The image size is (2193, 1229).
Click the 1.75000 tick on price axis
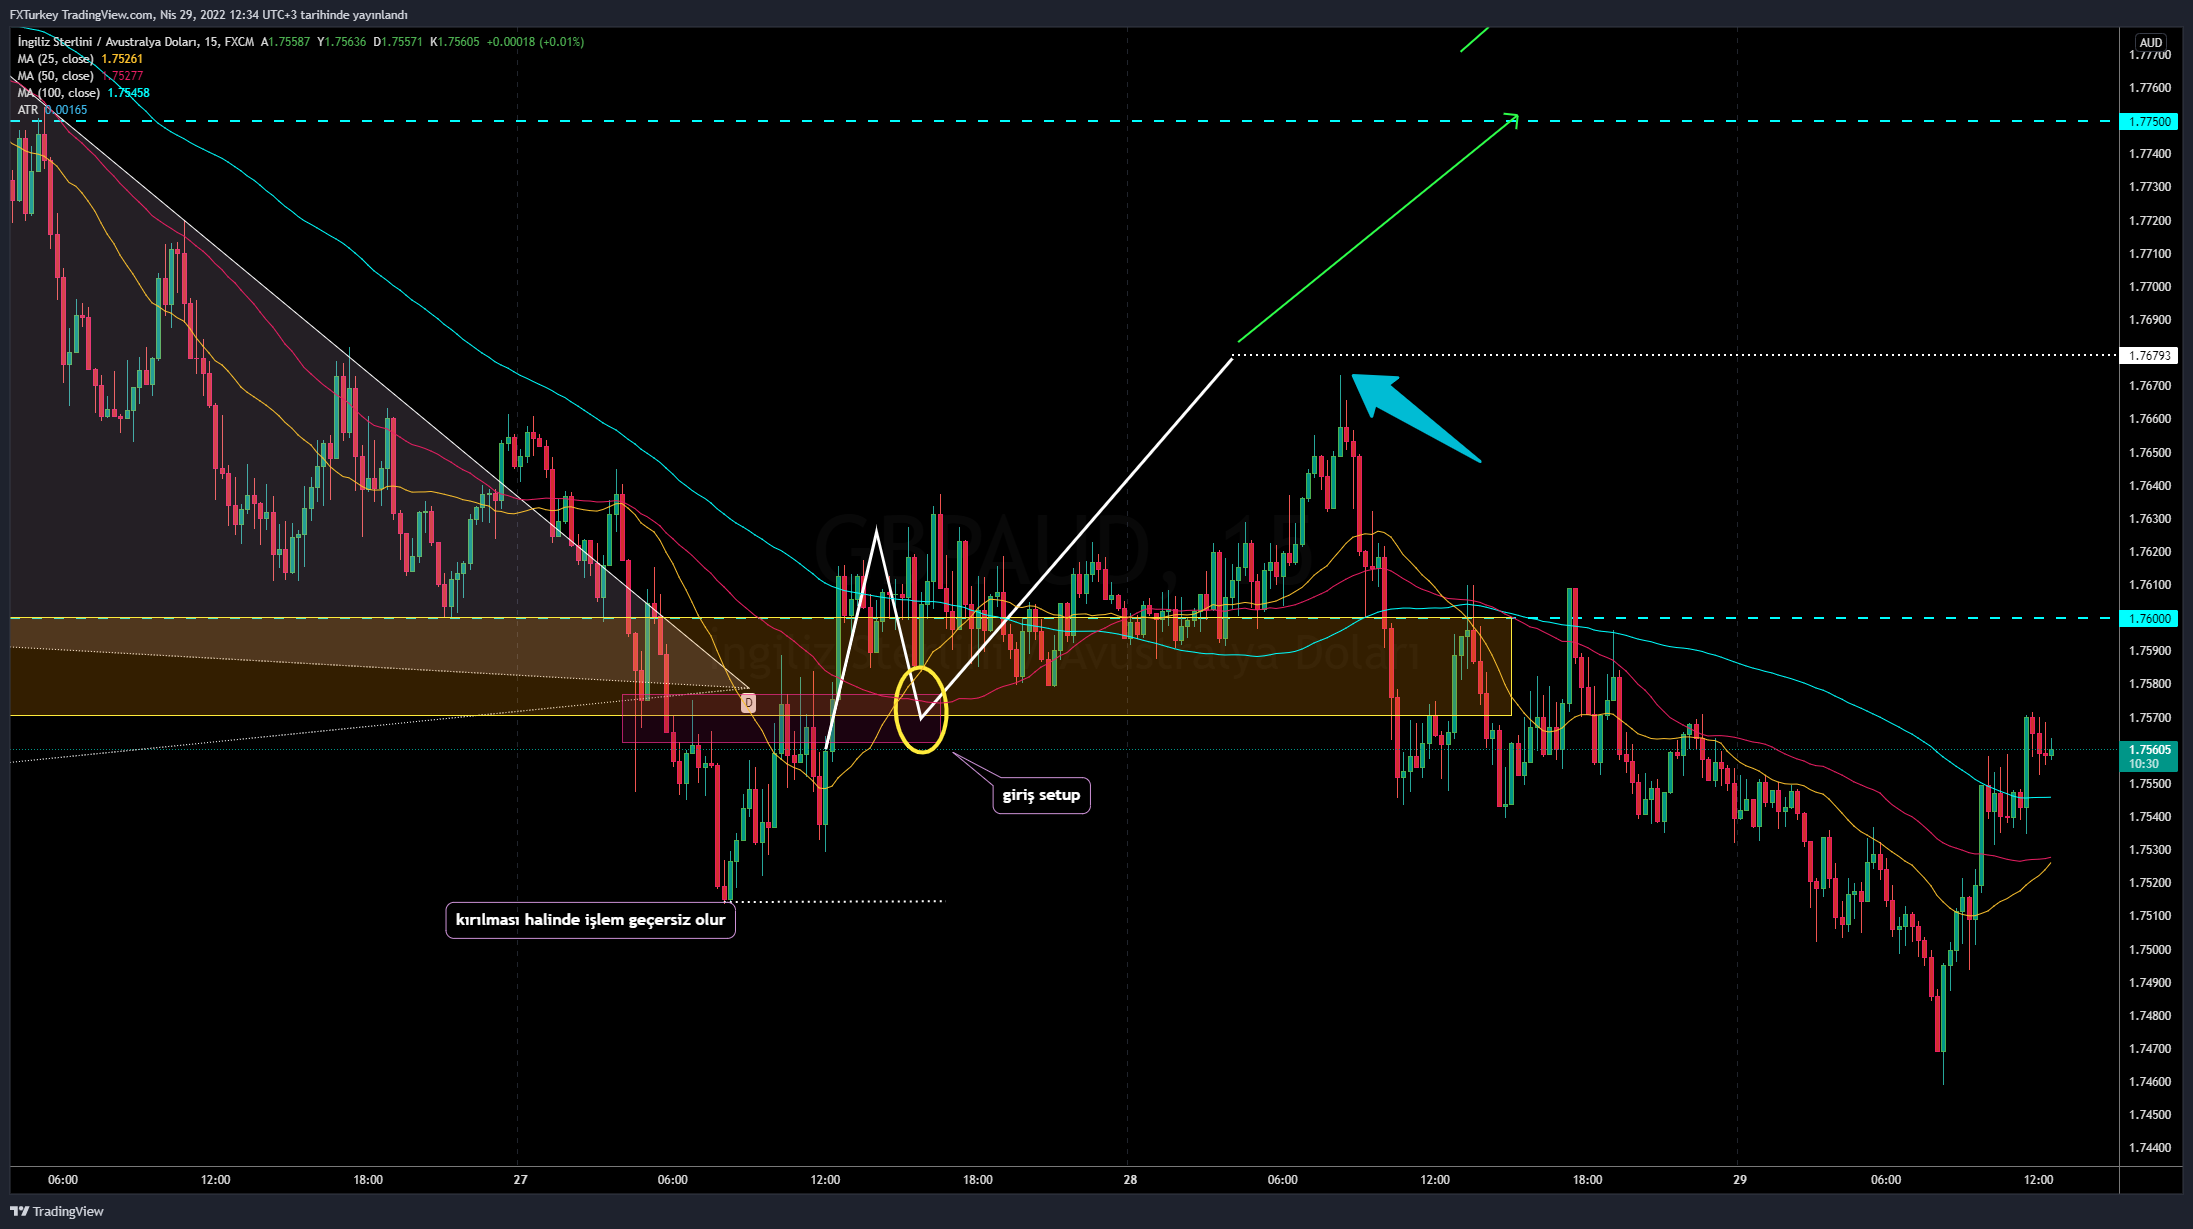tap(2150, 950)
